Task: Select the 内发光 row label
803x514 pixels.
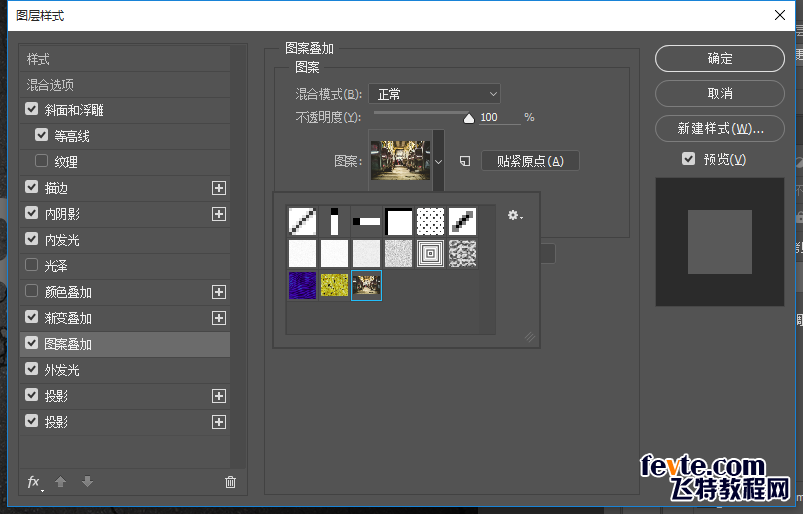Action: (62, 240)
